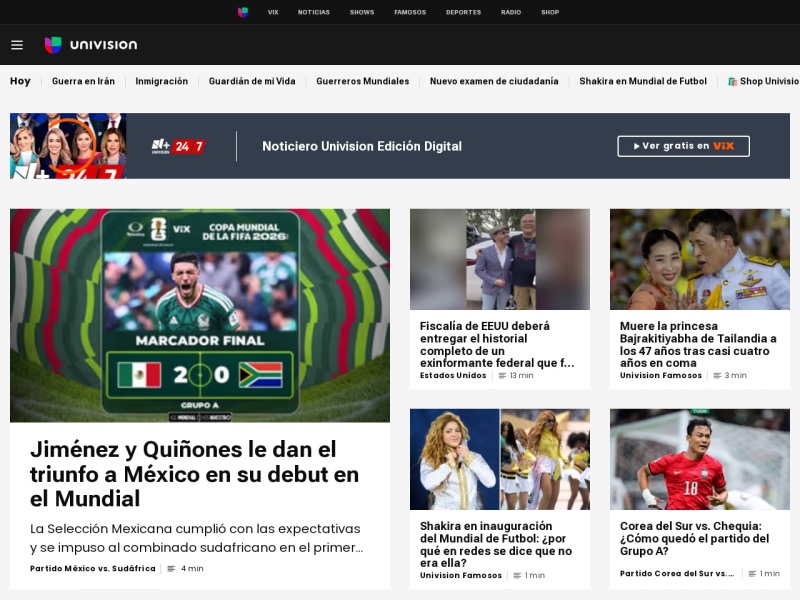800x600 pixels.
Task: Open Jiménez y Quiñones headline
Action: coord(194,474)
